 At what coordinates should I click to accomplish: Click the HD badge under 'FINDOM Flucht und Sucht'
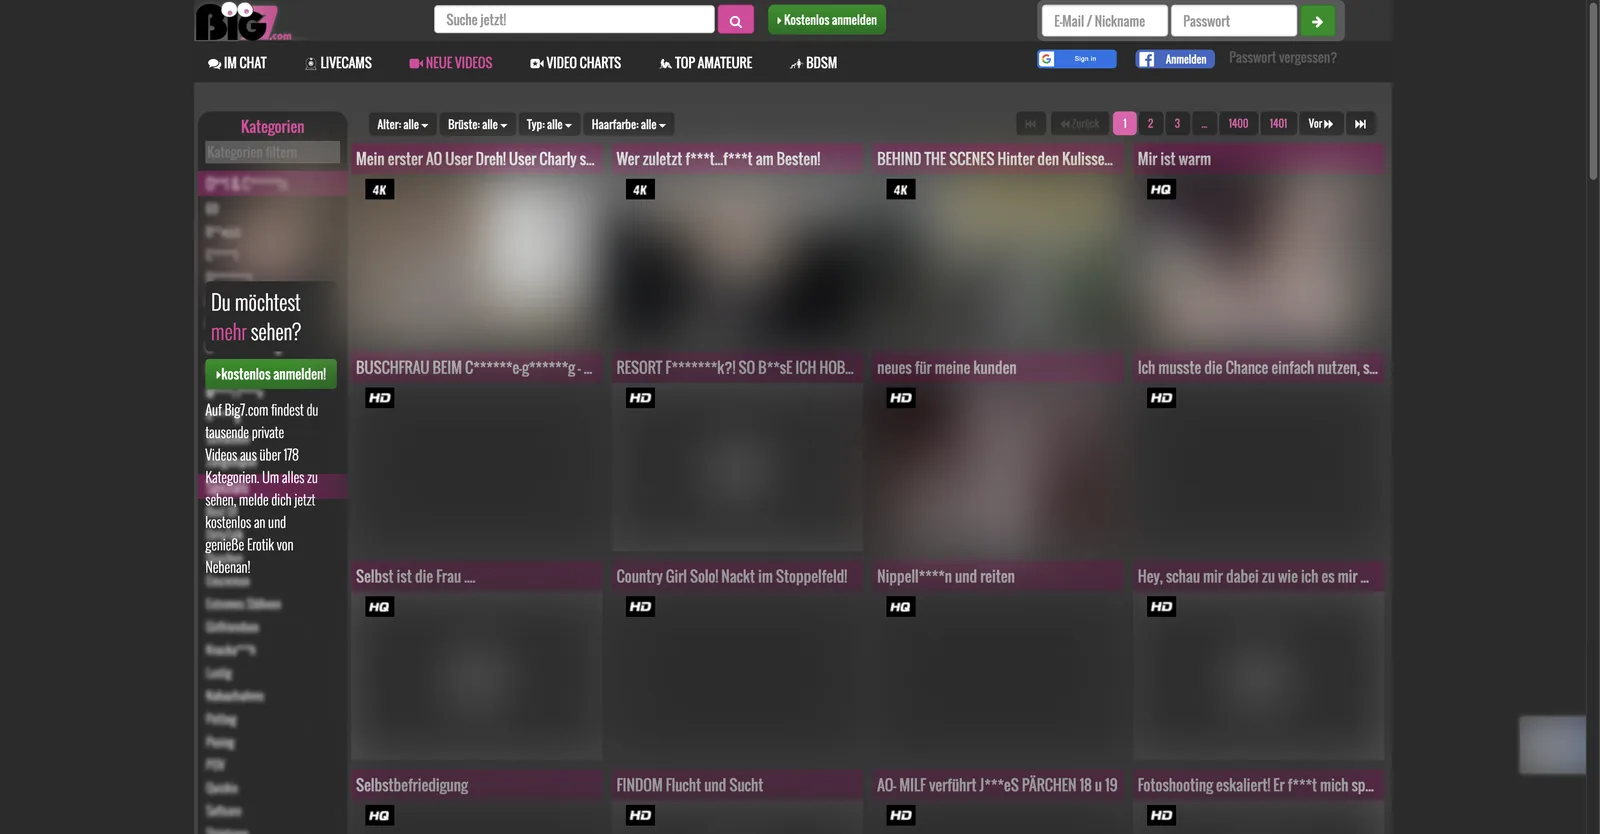[640, 816]
